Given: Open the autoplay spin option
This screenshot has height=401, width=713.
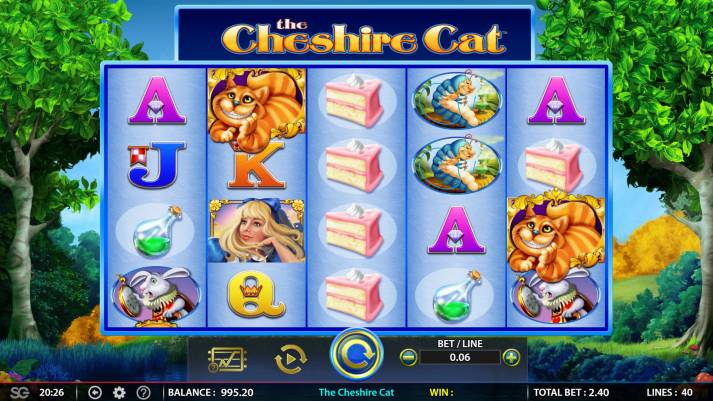Looking at the screenshot, I should click(291, 359).
